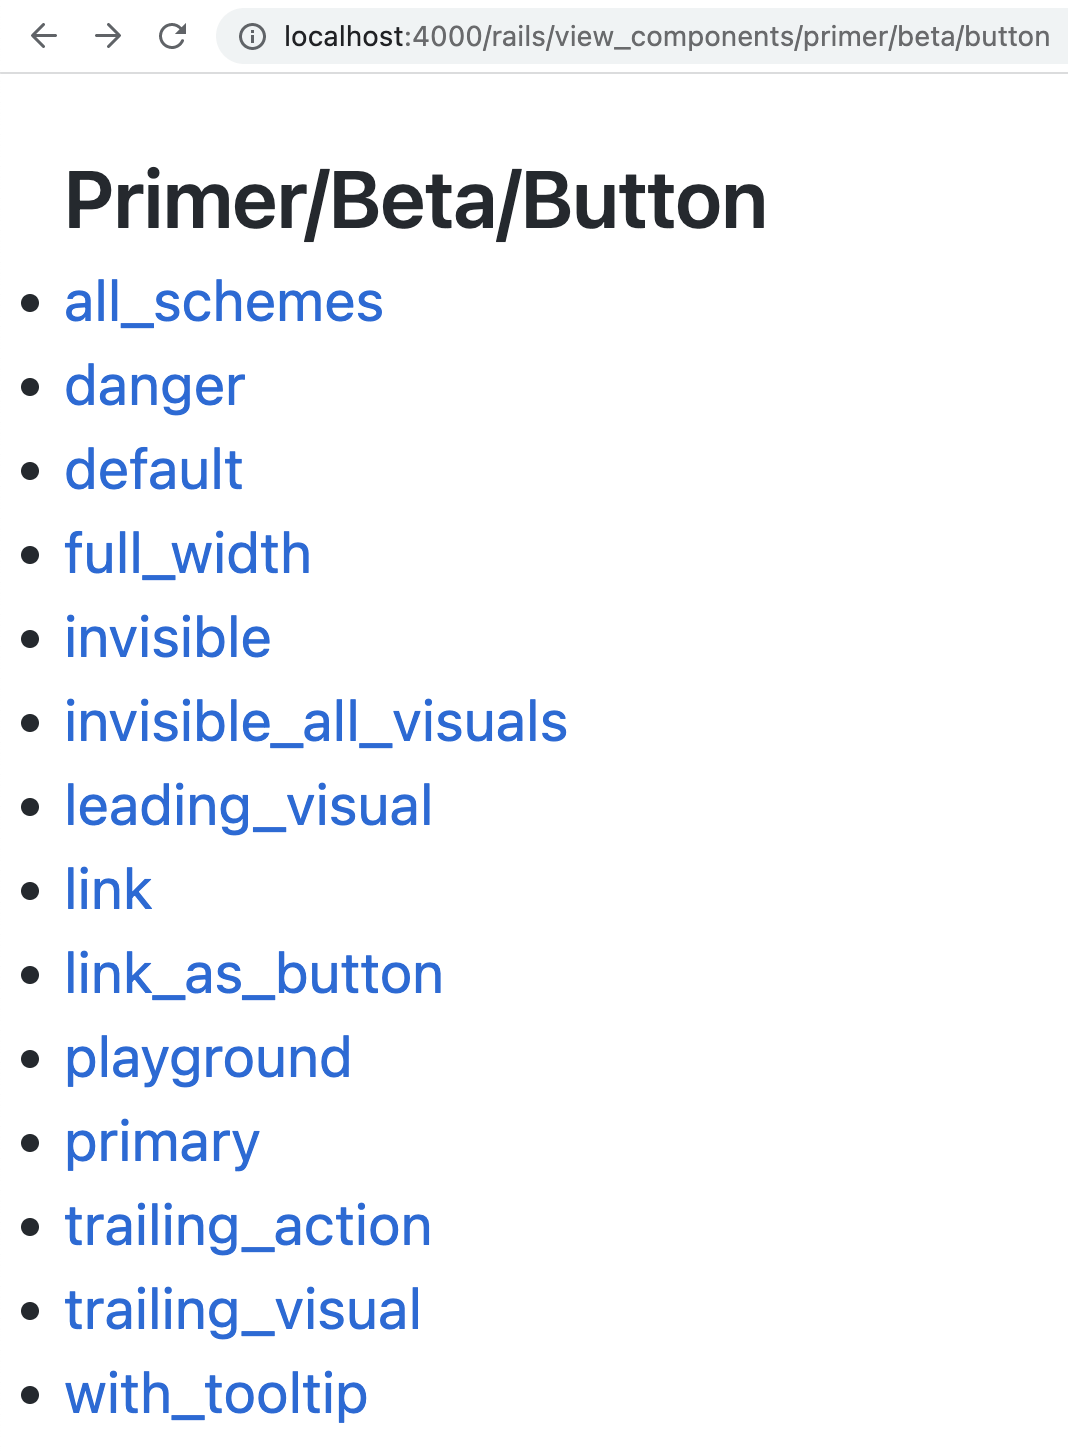The height and width of the screenshot is (1454, 1068).
Task: Open the with_tooltip preview
Action: [216, 1394]
